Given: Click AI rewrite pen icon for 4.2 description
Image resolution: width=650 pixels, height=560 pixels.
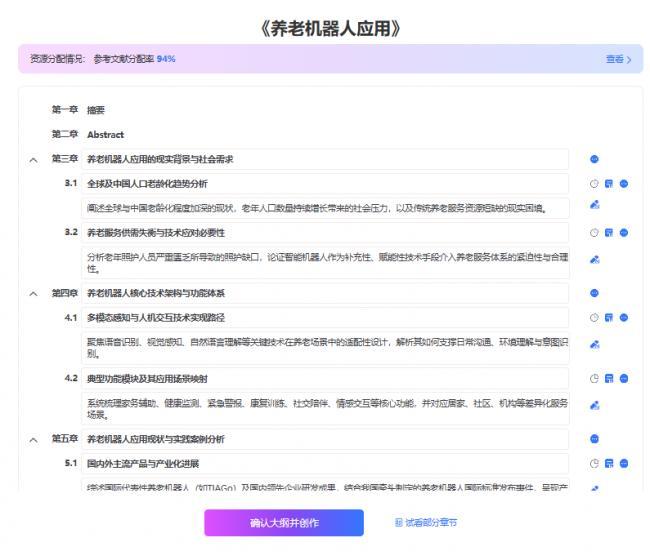Looking at the screenshot, I should [x=594, y=405].
